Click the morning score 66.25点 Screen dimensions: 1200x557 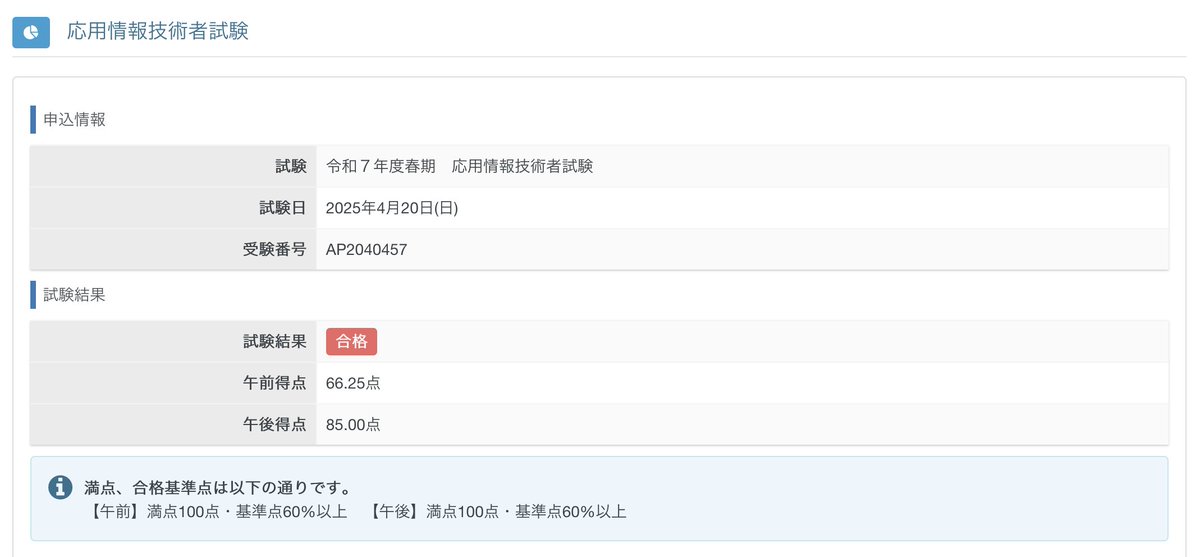coord(353,383)
